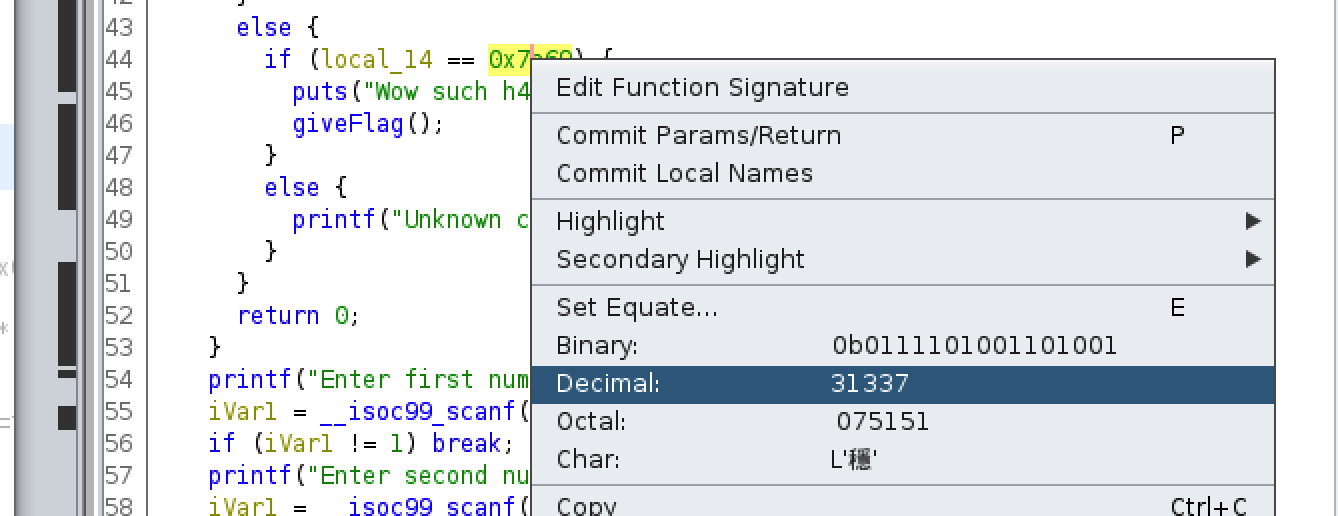Expand the Highlight submenu arrow
The image size is (1338, 516).
click(x=1253, y=221)
